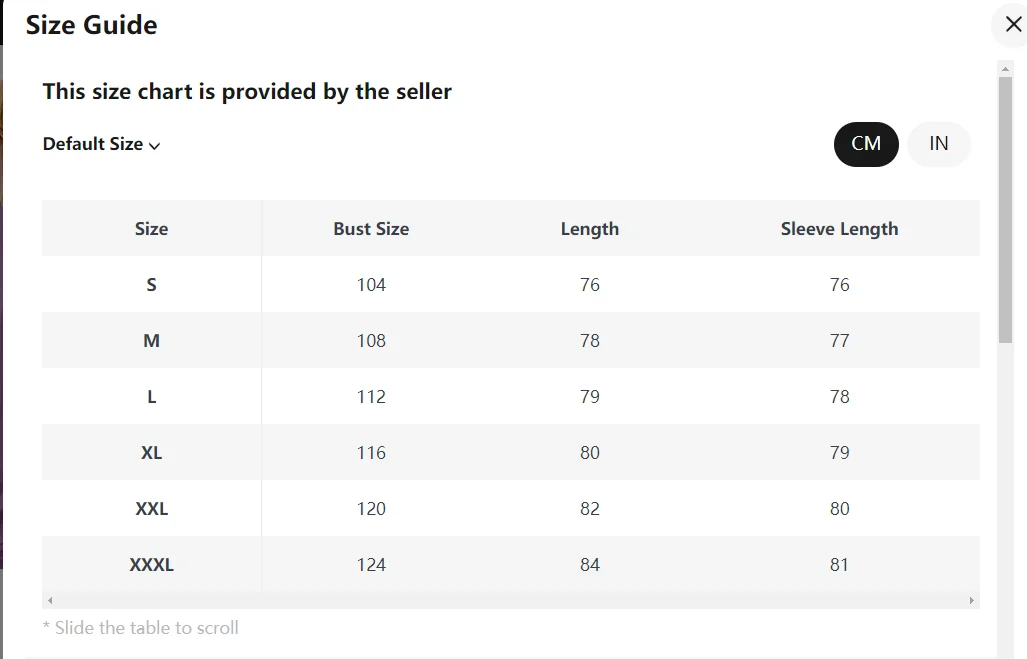The height and width of the screenshot is (659, 1027).
Task: Click the horizontal scrollbar right arrow
Action: tap(971, 600)
